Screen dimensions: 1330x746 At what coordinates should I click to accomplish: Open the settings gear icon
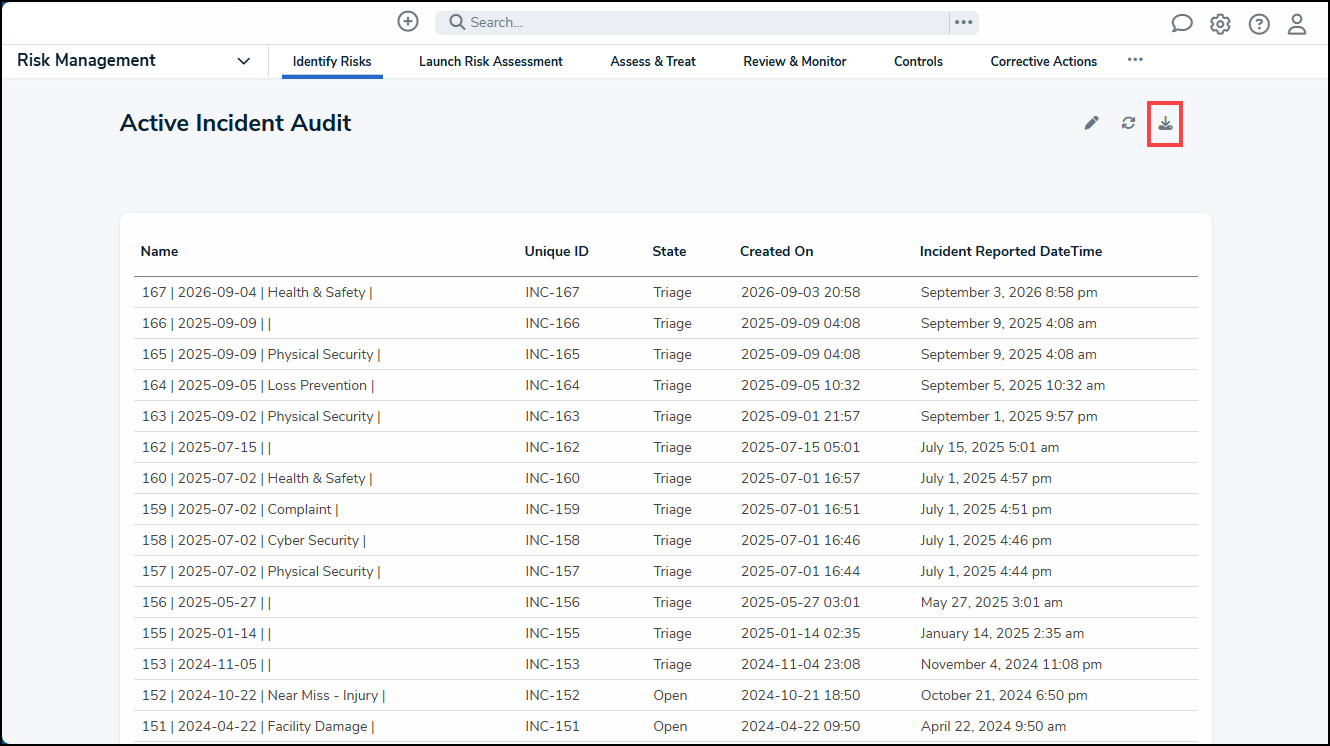tap(1220, 24)
